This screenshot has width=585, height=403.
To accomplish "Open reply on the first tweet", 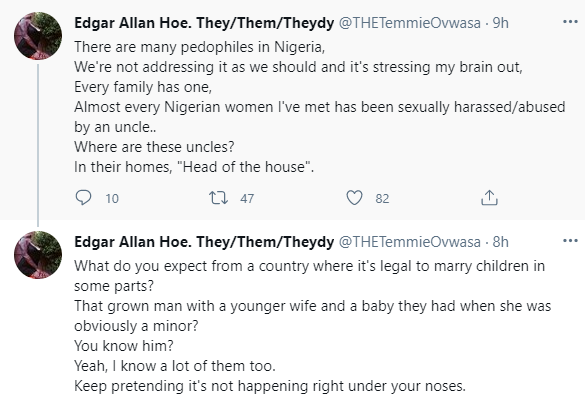I will click(x=83, y=198).
